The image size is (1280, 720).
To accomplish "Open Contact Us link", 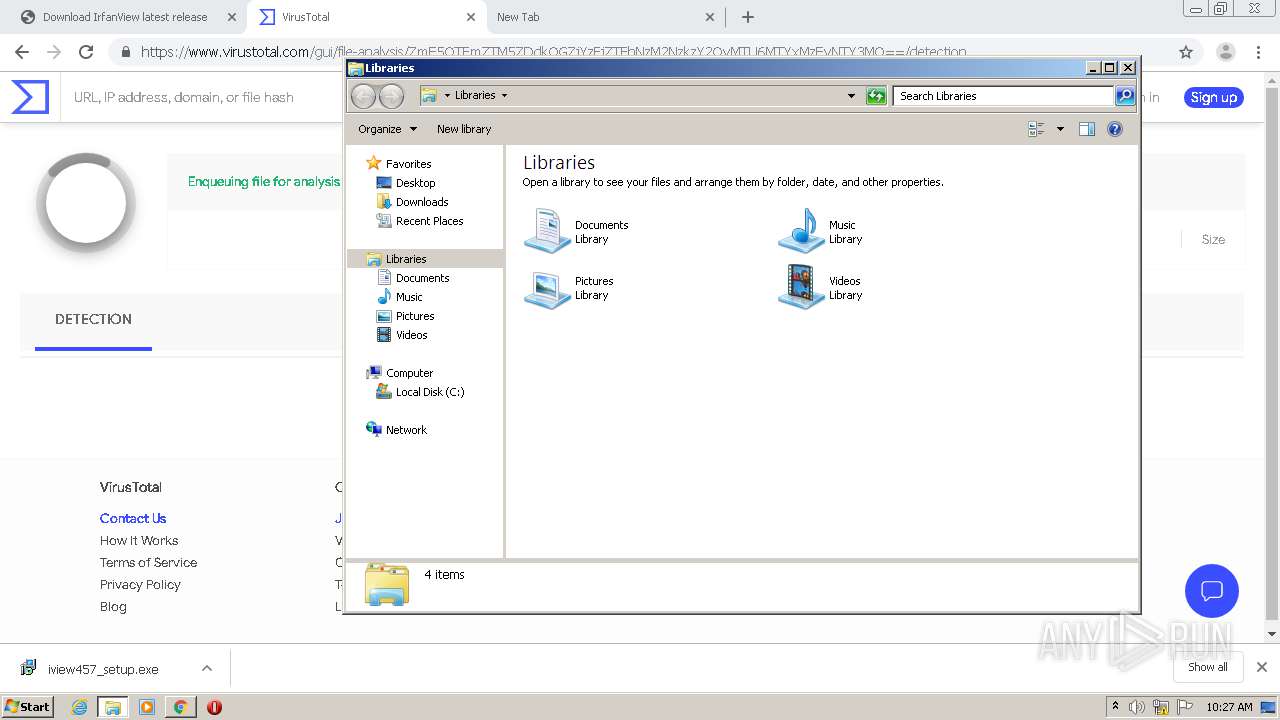I will pos(133,518).
